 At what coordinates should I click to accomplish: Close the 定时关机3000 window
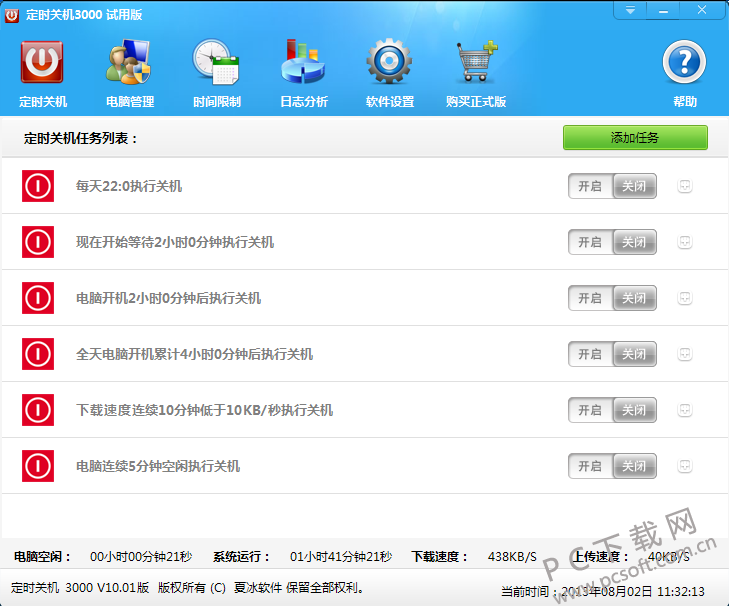(702, 10)
